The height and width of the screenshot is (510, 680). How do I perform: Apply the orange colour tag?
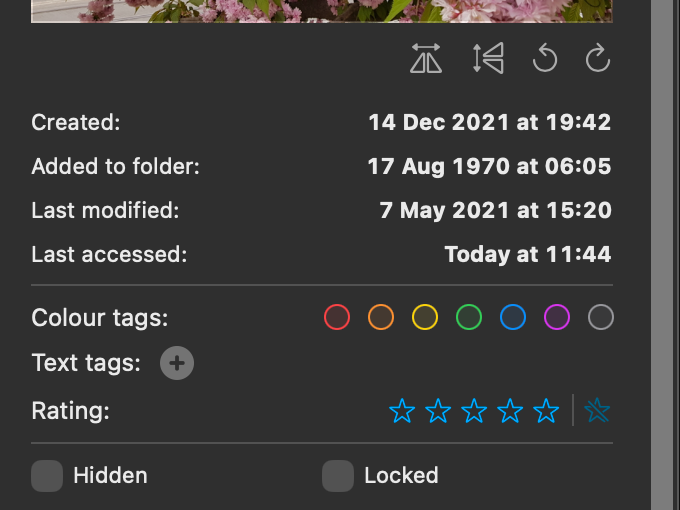[x=381, y=318]
